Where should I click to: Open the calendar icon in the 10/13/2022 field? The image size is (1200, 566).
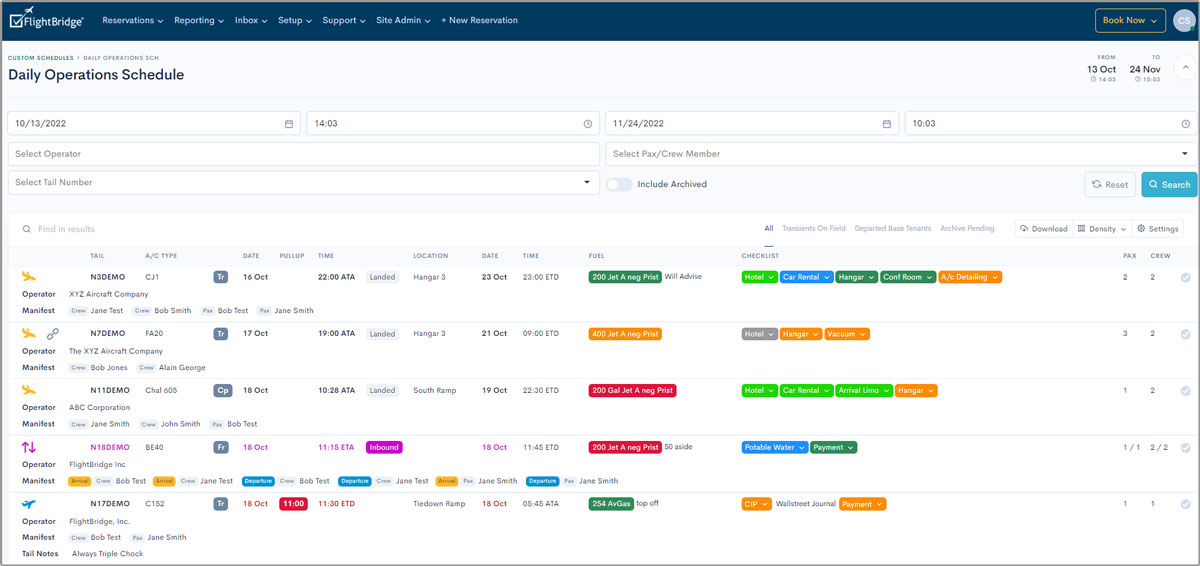point(289,124)
